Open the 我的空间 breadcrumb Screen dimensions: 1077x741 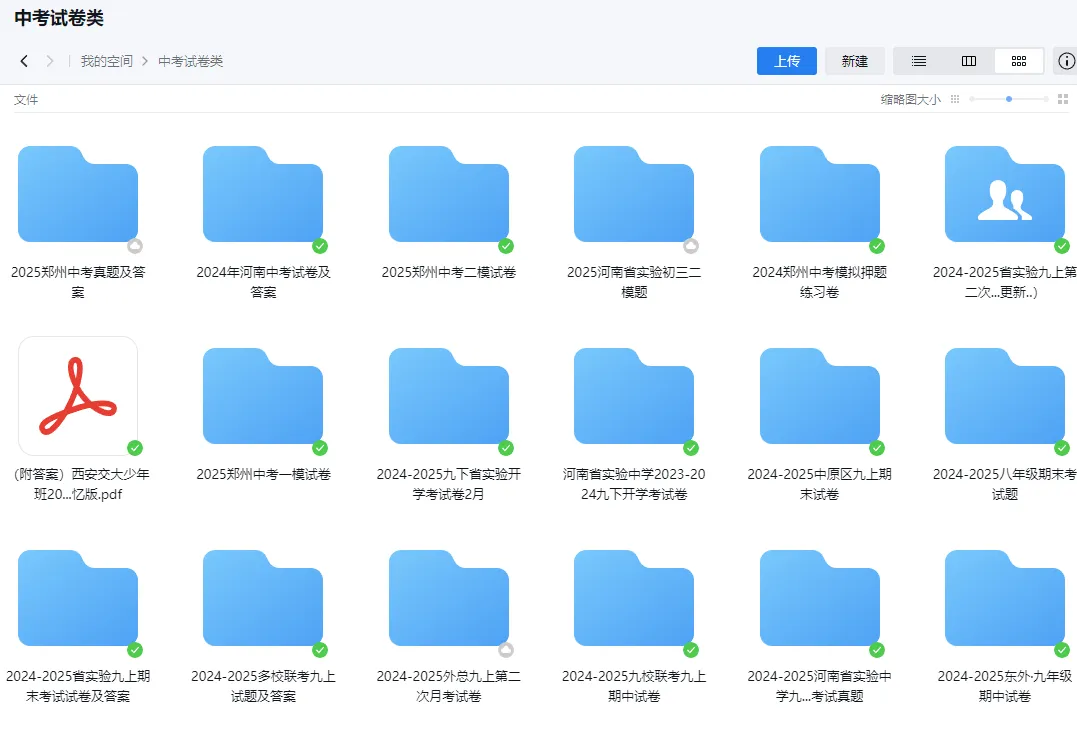pyautogui.click(x=107, y=61)
